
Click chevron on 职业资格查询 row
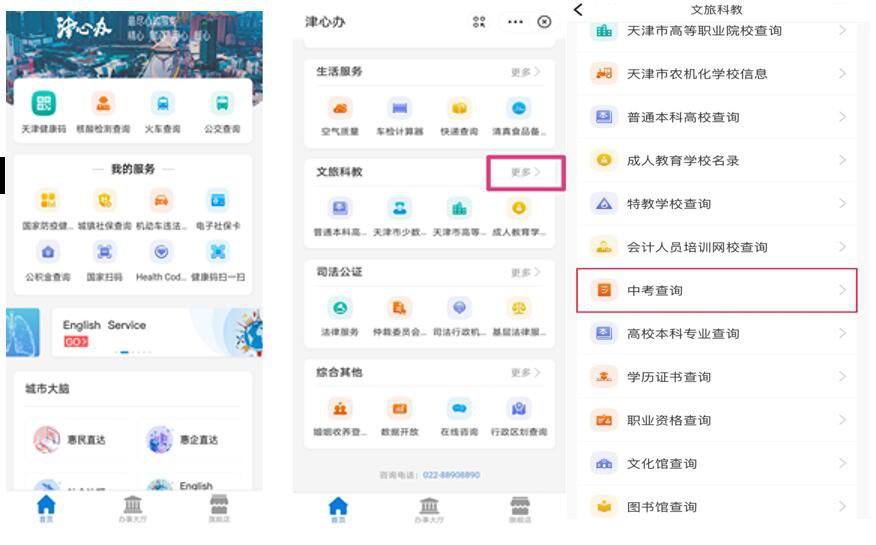[842, 420]
